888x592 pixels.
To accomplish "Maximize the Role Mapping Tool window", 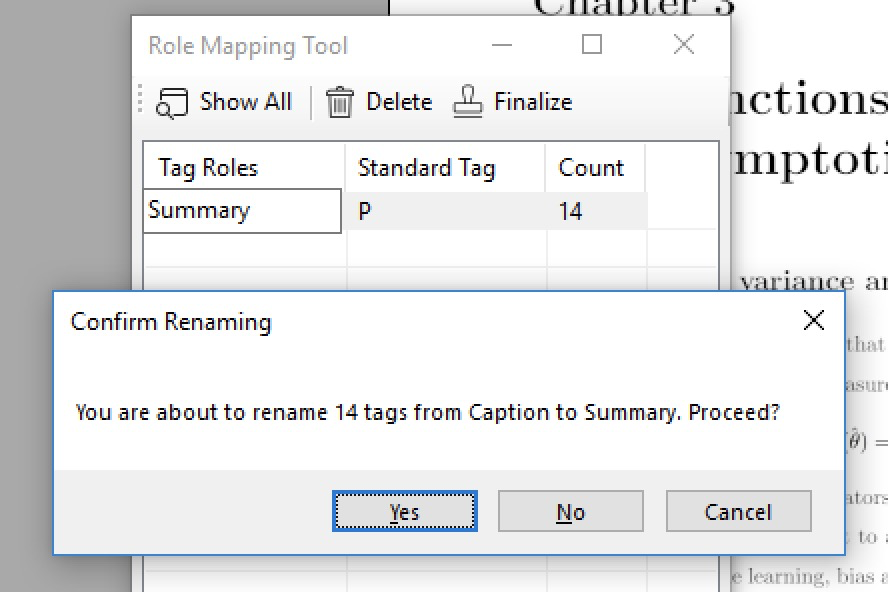I will (592, 45).
